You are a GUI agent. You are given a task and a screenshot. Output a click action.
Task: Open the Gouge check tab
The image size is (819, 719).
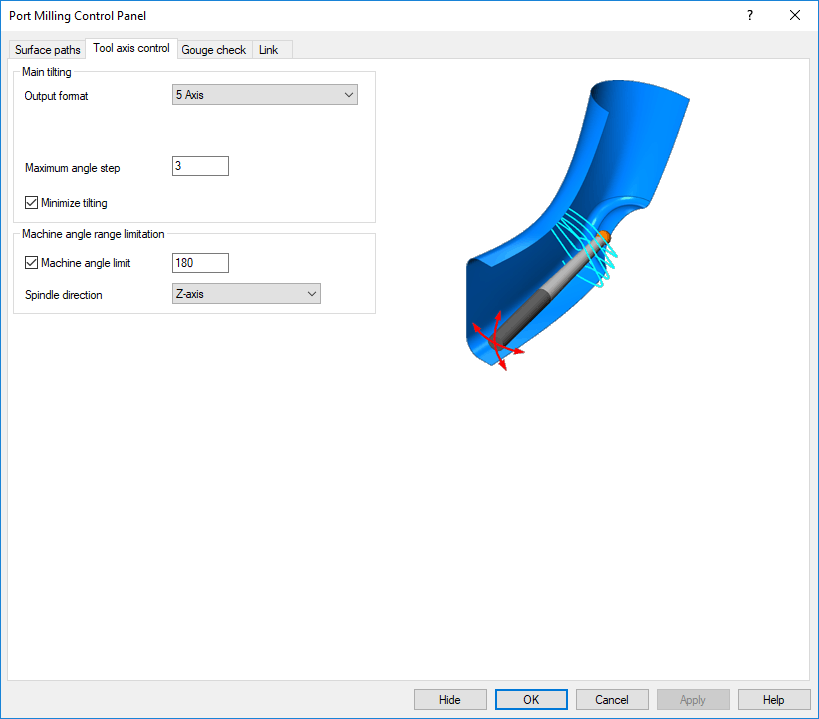pyautogui.click(x=213, y=50)
